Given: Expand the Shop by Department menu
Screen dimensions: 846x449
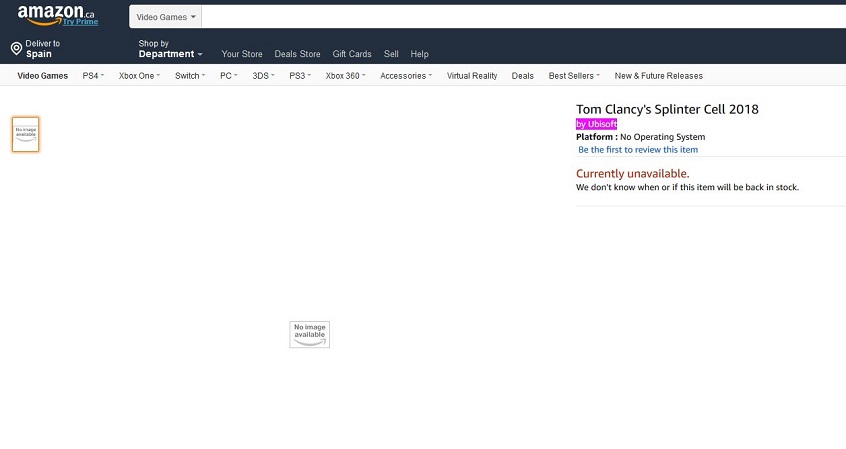Looking at the screenshot, I should [x=170, y=49].
